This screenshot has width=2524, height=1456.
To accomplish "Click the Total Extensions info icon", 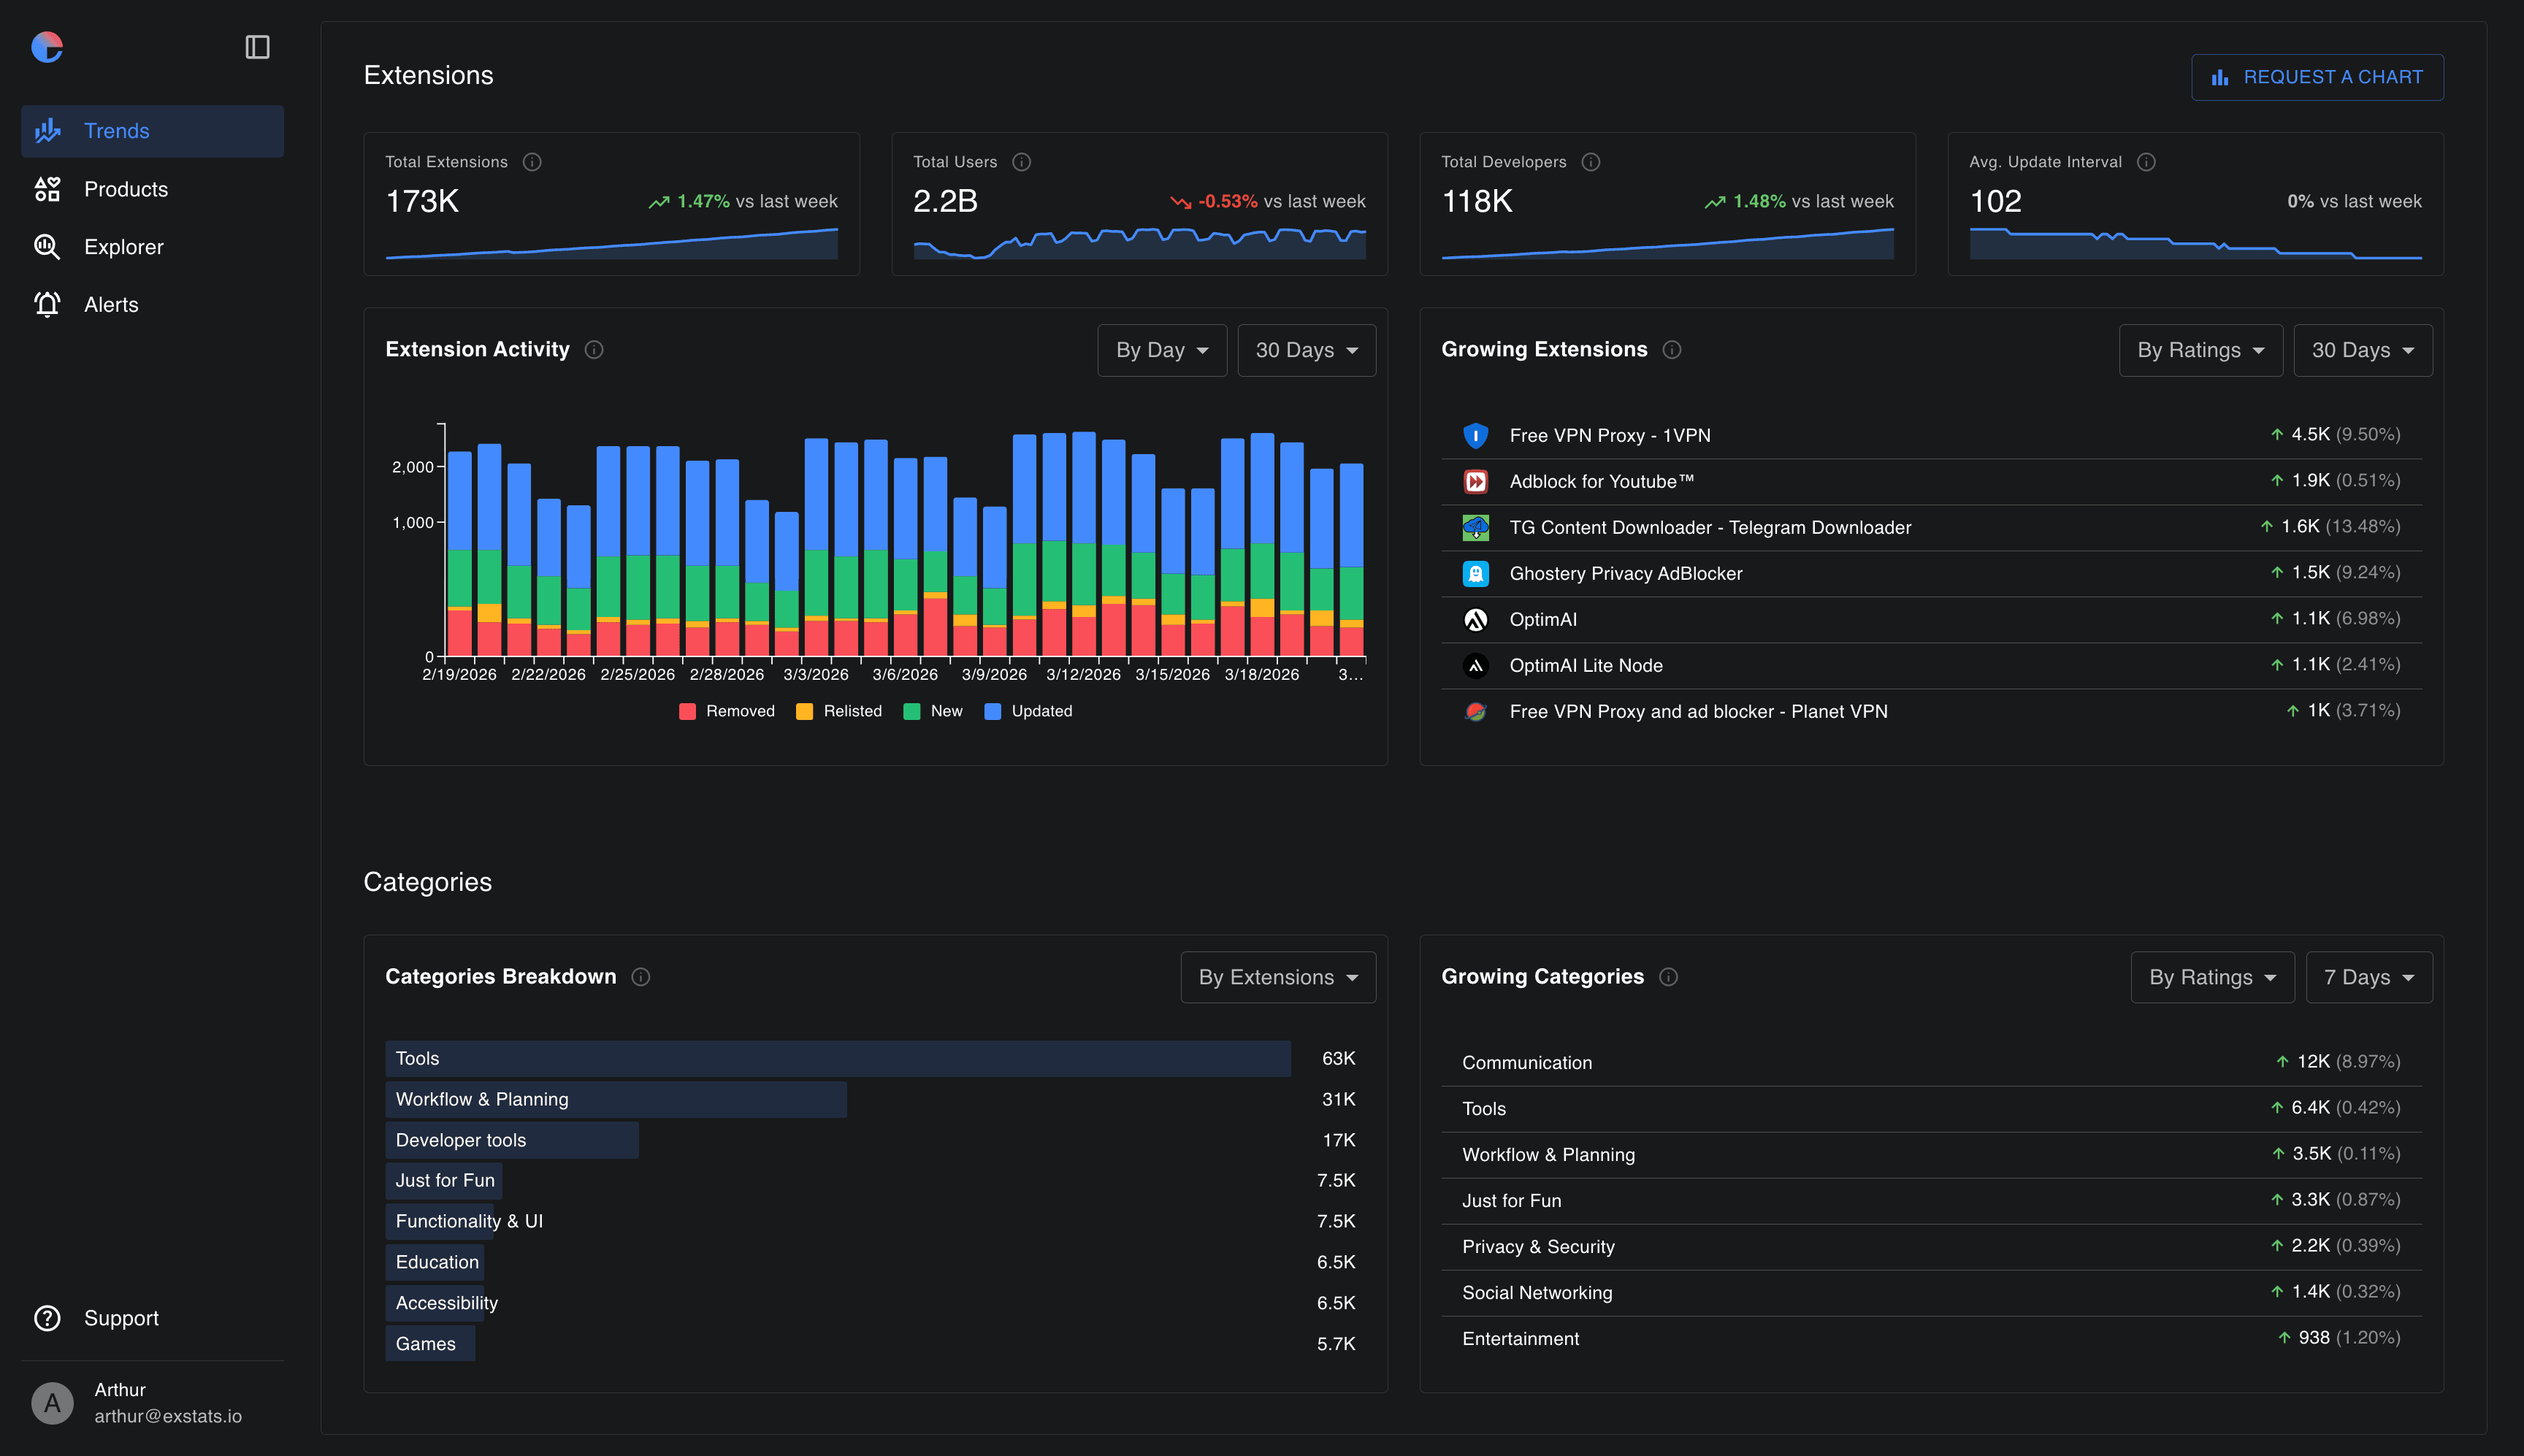I will 532,162.
